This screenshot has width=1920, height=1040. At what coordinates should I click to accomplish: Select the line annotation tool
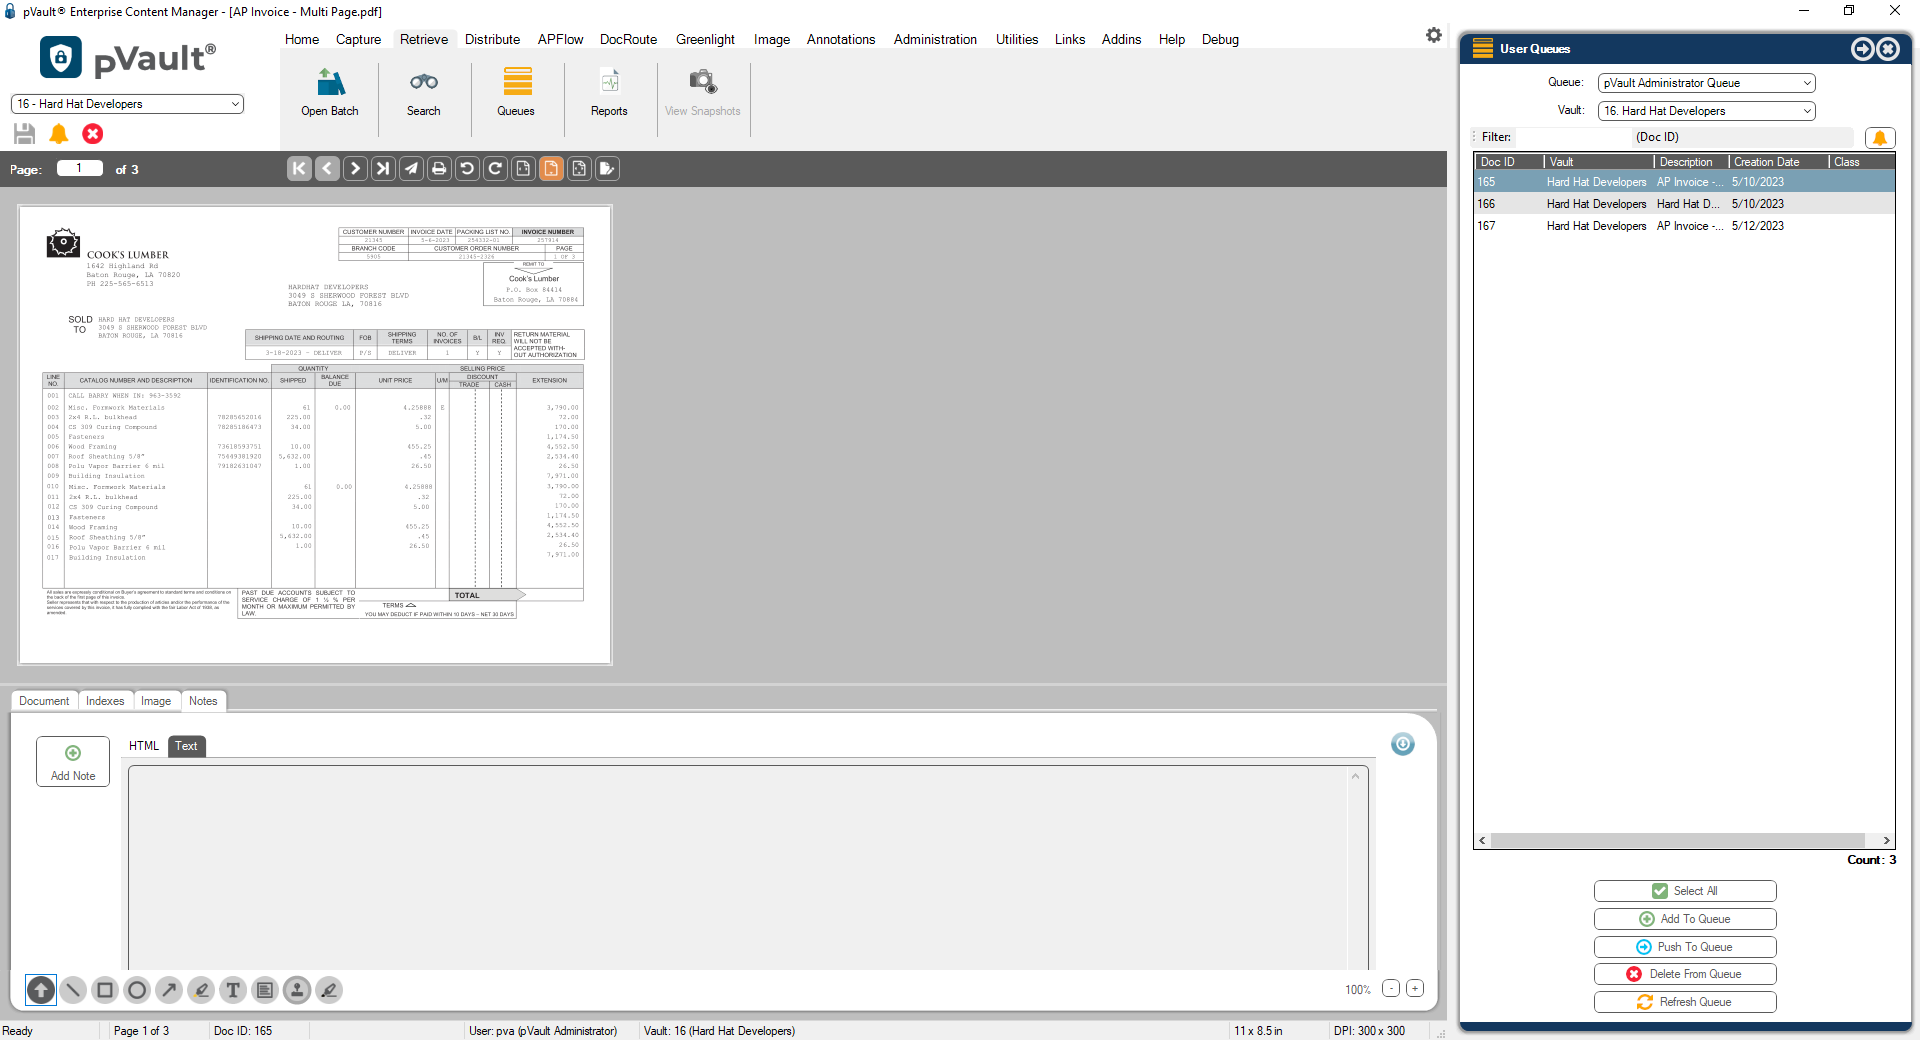click(x=73, y=990)
